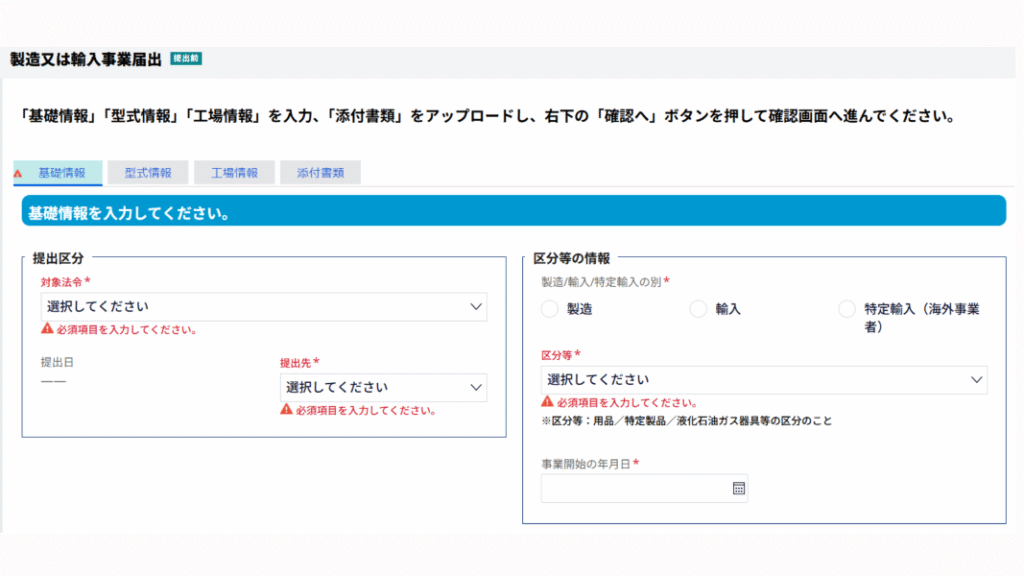1024x576 pixels.
Task: Open the calendar picker for 事業開始の年月日
Action: (739, 488)
